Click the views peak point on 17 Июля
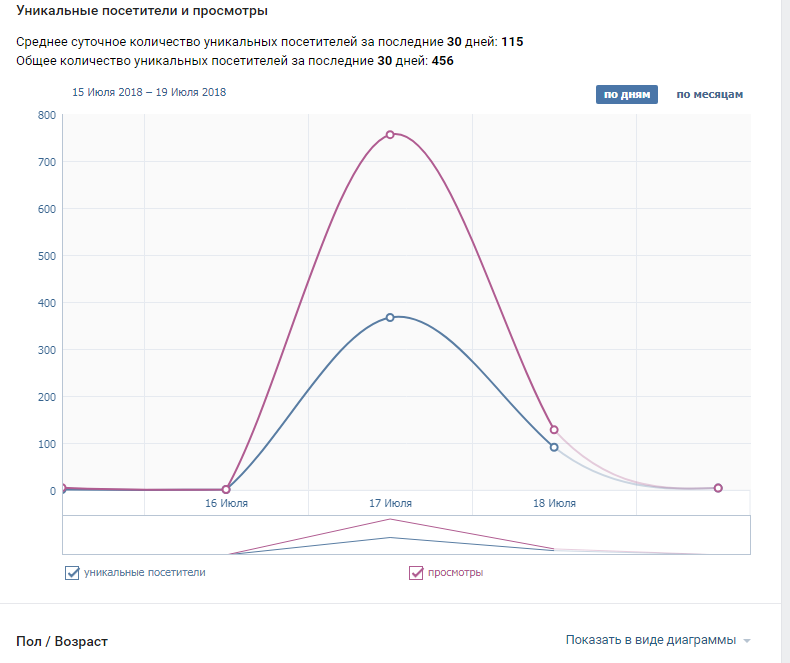The width and height of the screenshot is (790, 663). [x=390, y=134]
